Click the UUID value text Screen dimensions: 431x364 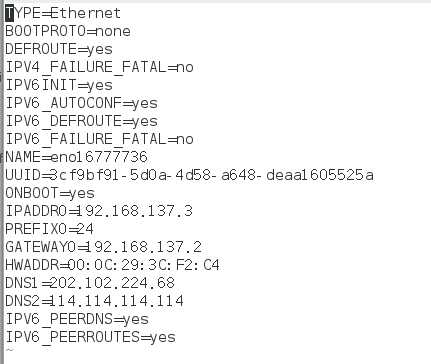pos(212,175)
